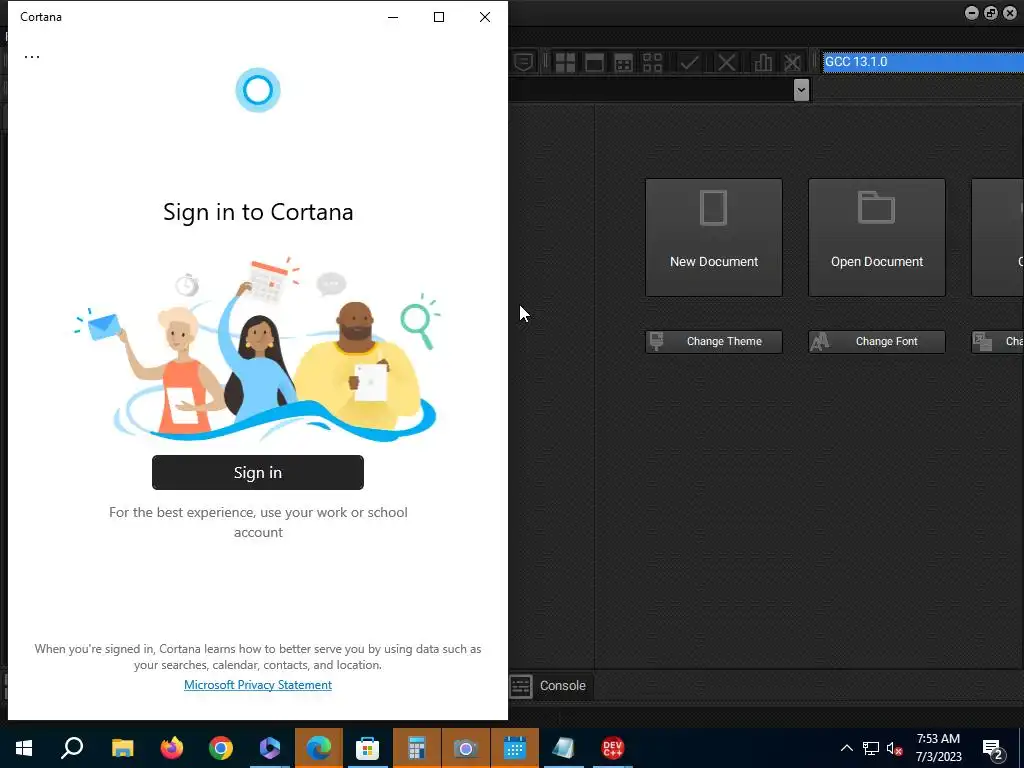This screenshot has height=768, width=1024.
Task: Open the blue hexagon app in taskbar
Action: tap(270, 748)
